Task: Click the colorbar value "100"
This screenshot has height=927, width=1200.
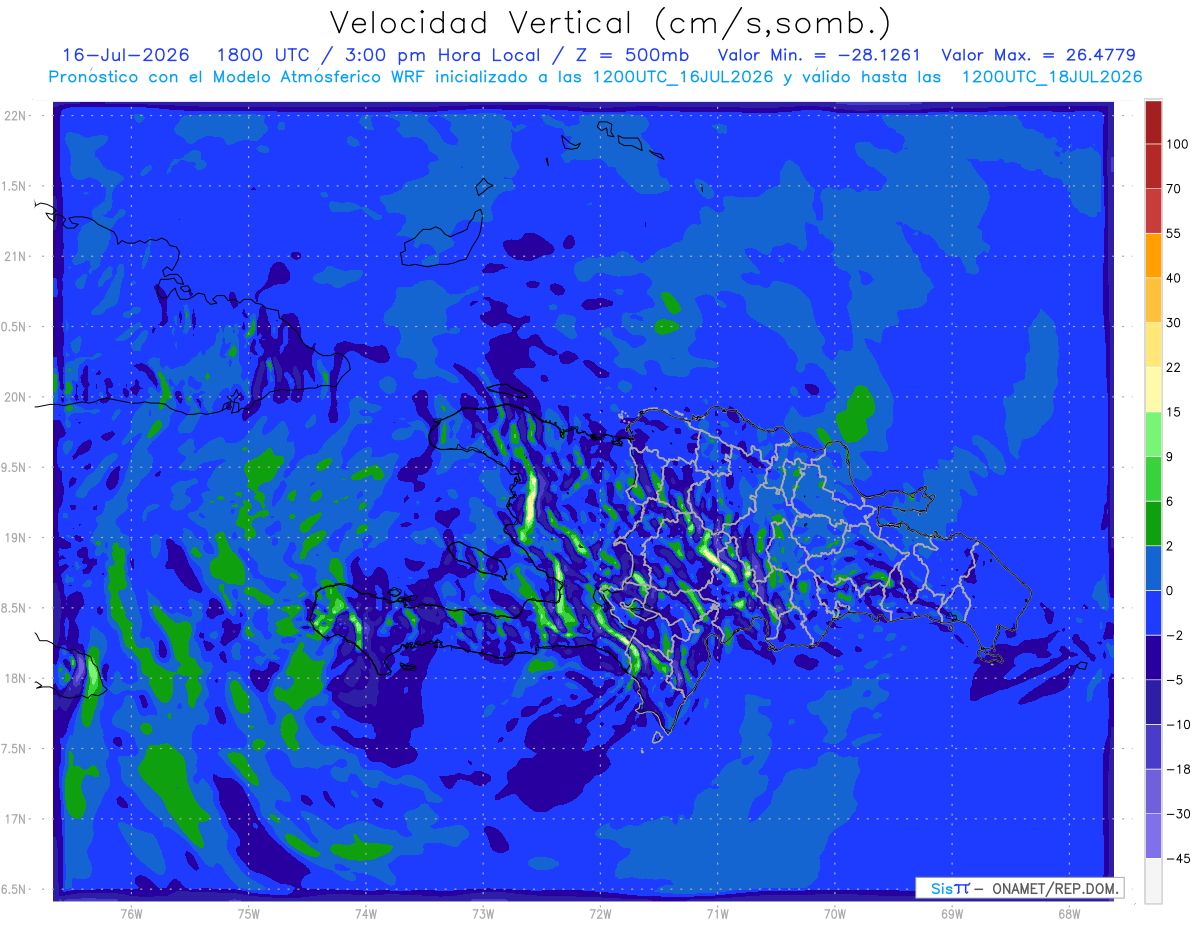Action: click(x=1177, y=144)
